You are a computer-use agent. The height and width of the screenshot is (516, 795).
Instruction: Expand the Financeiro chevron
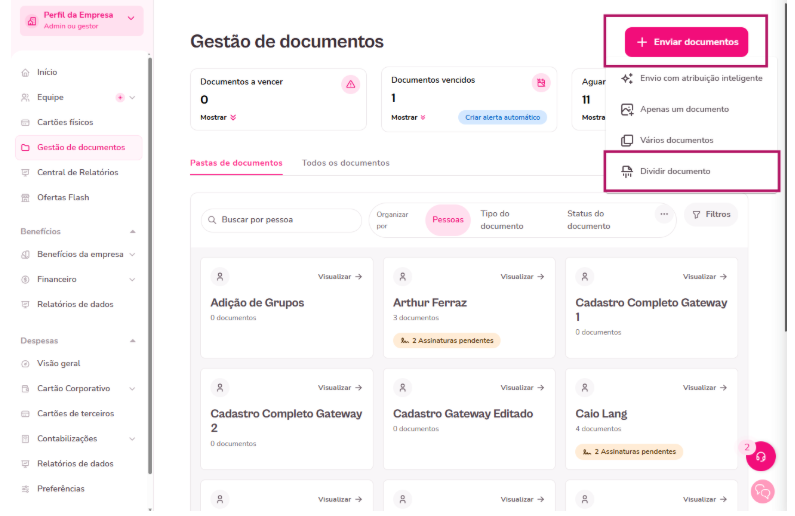coord(132,279)
